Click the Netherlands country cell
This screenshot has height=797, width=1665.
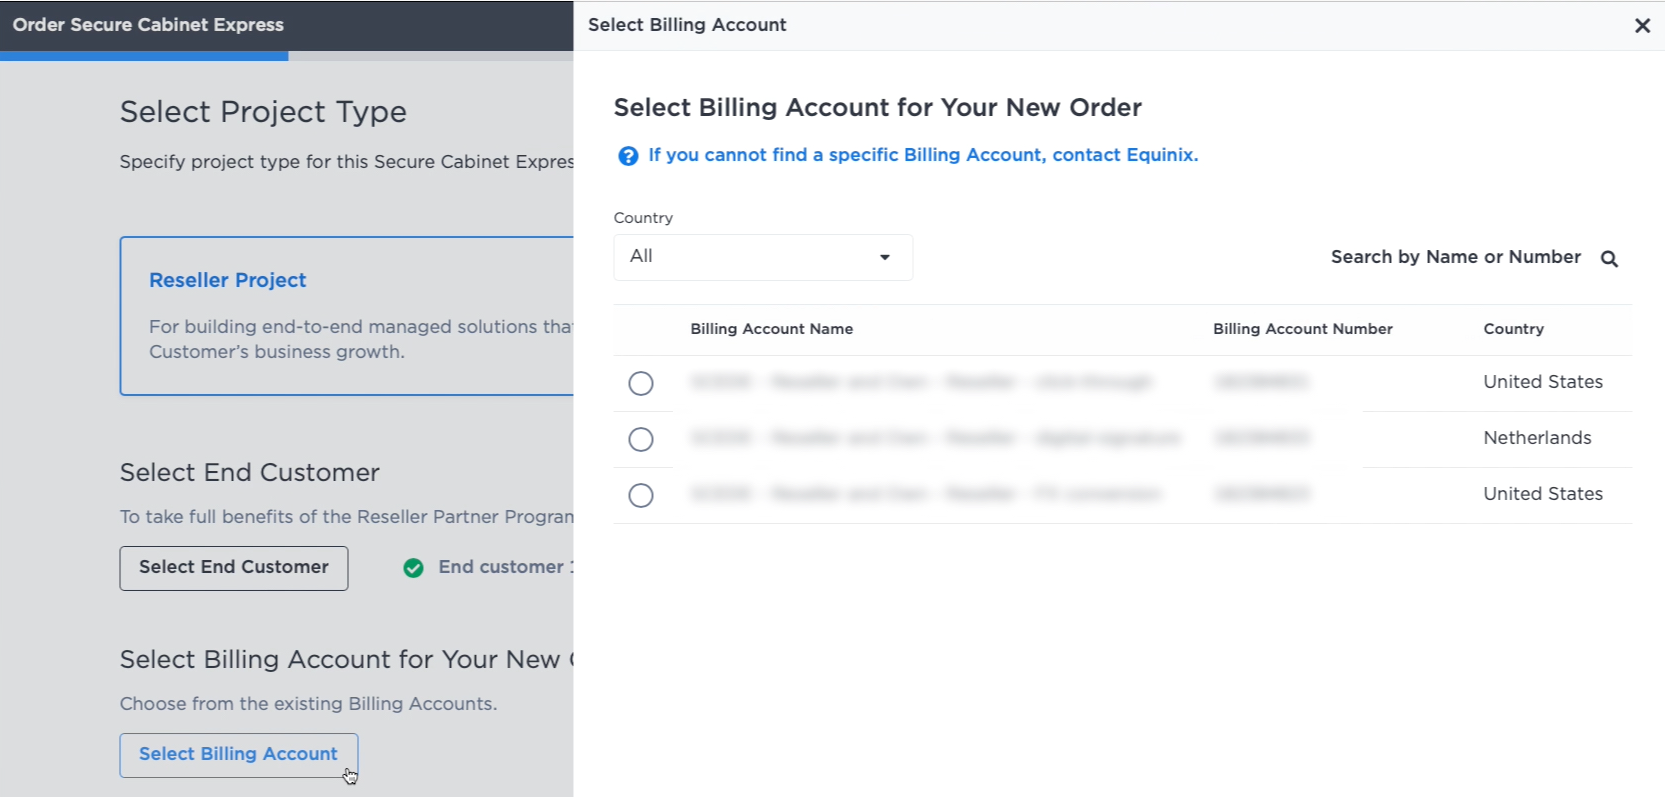(x=1537, y=438)
